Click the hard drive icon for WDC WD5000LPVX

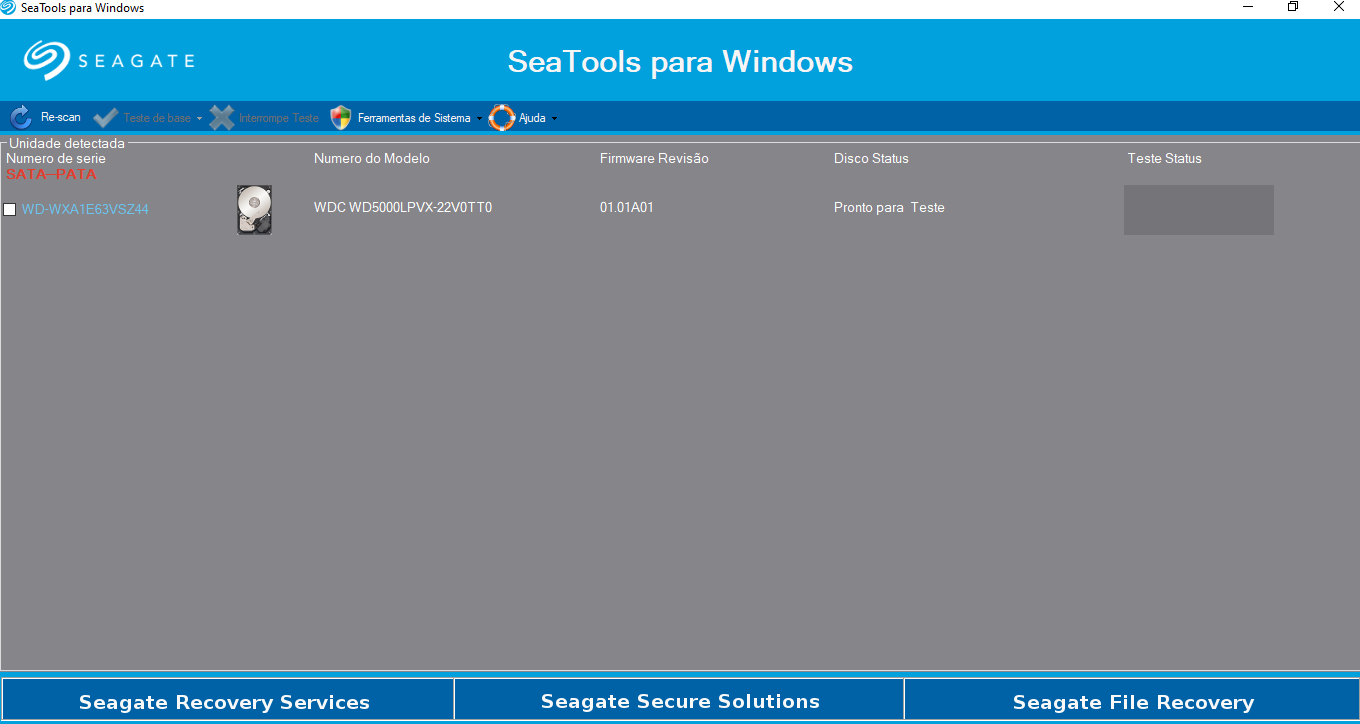[254, 209]
